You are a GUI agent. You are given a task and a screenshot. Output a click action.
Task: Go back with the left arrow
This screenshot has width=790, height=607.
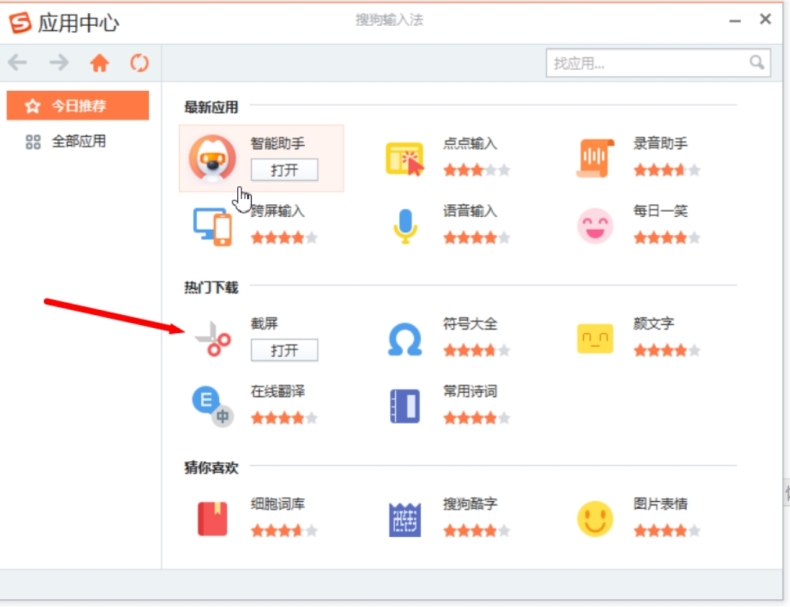[x=18, y=62]
